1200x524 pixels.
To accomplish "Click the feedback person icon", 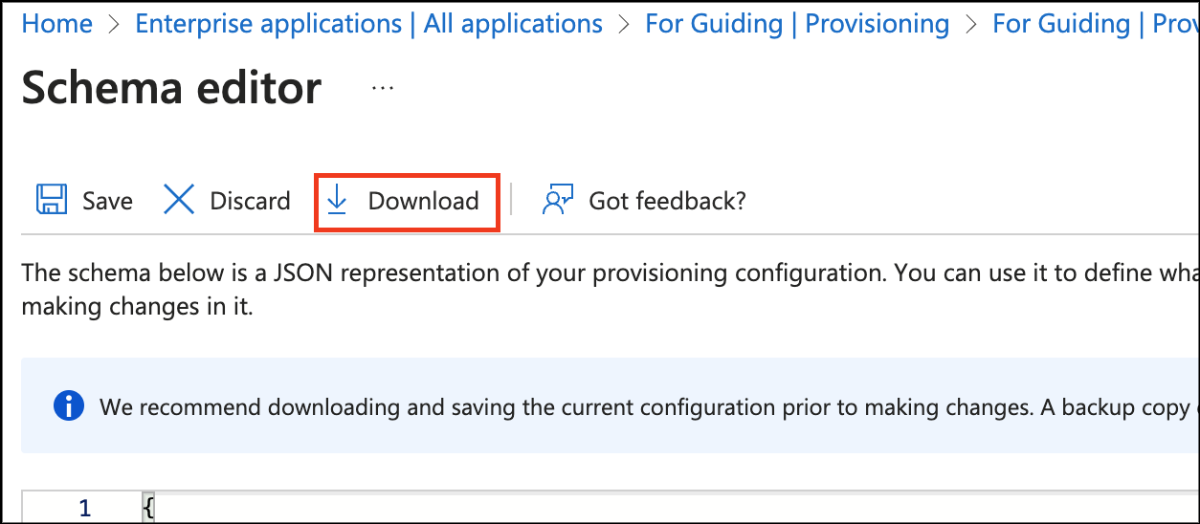I will point(557,200).
